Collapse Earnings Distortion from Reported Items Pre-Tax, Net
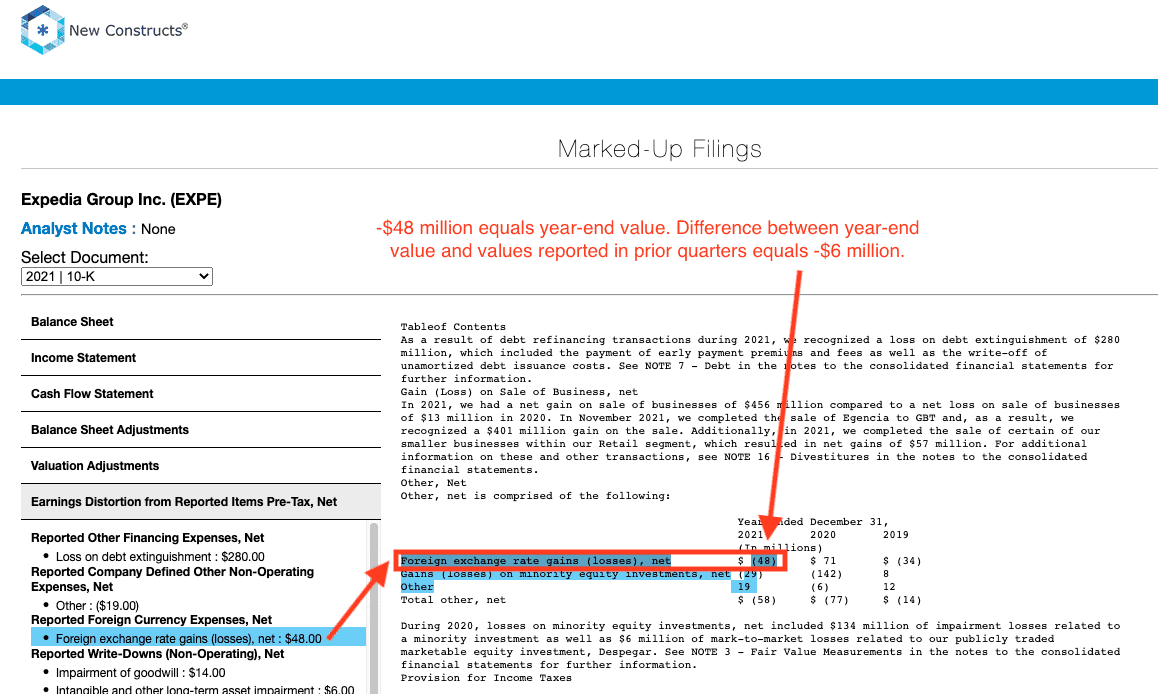1158x694 pixels. 201,502
